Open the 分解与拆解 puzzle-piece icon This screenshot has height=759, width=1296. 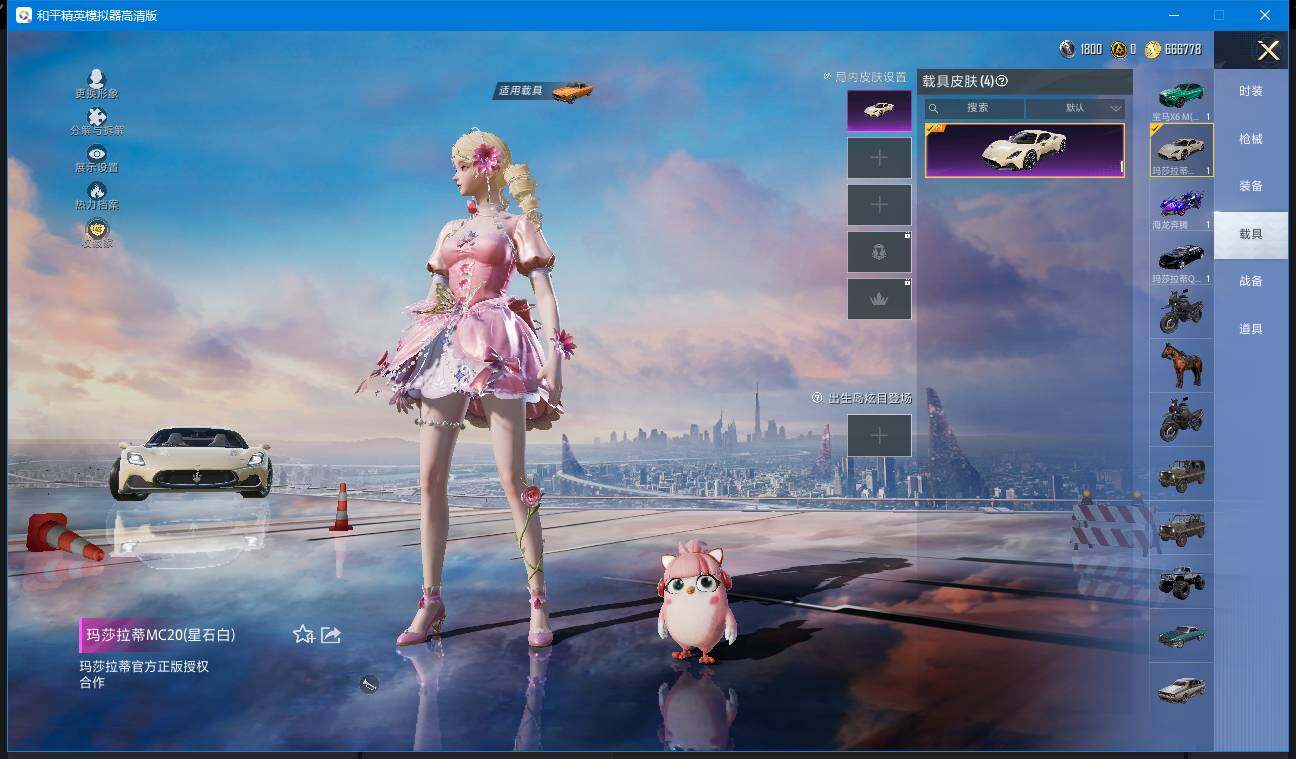pos(96,117)
